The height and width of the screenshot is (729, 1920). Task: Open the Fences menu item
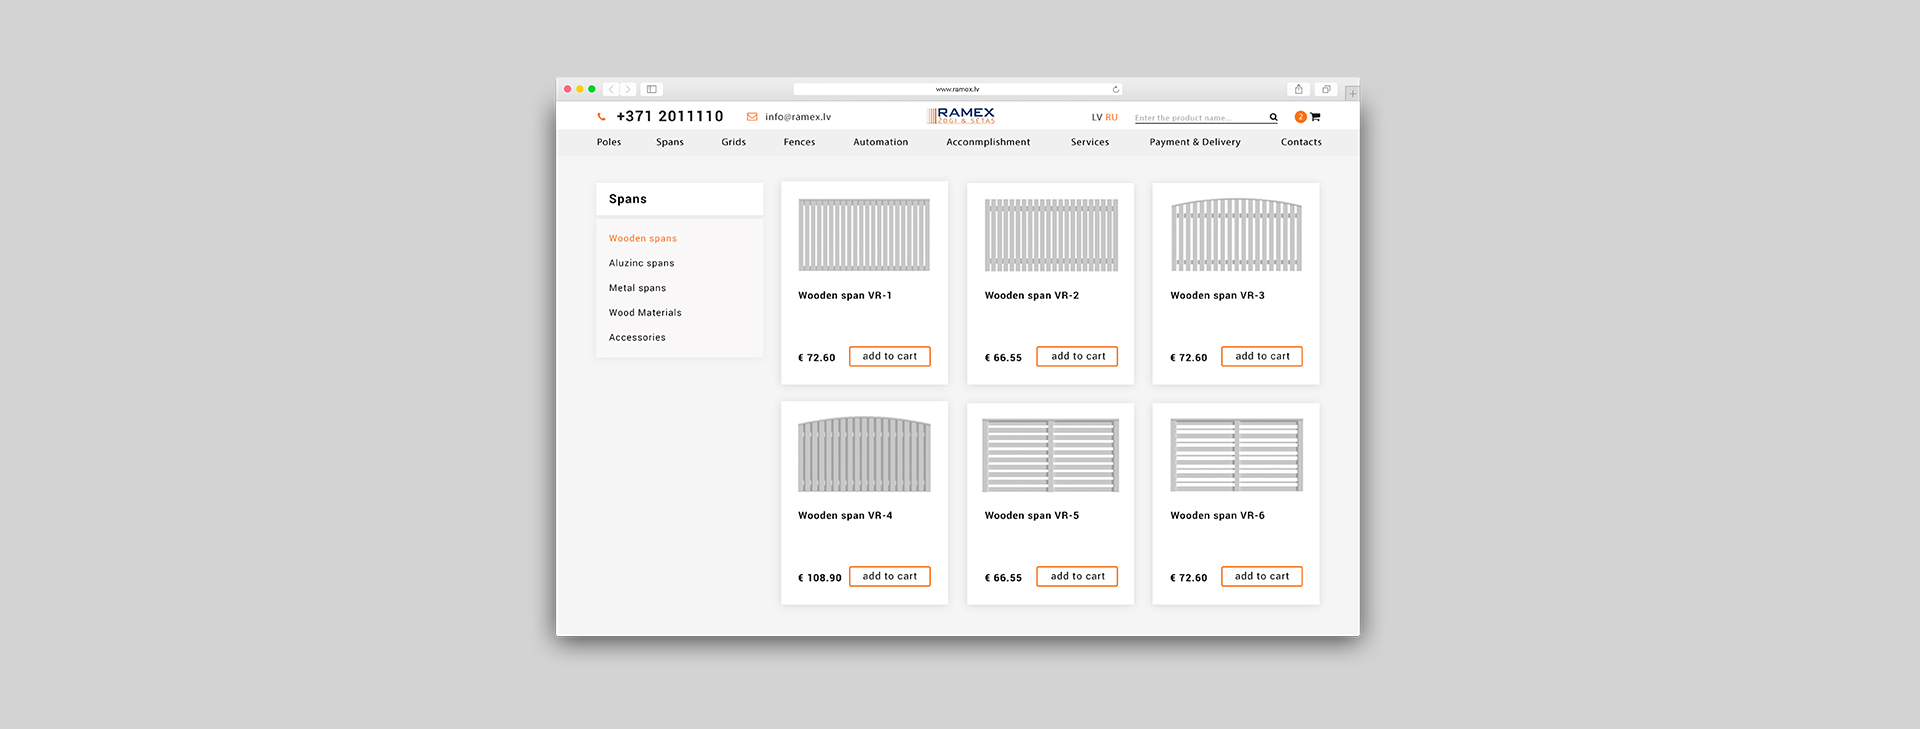tap(799, 142)
